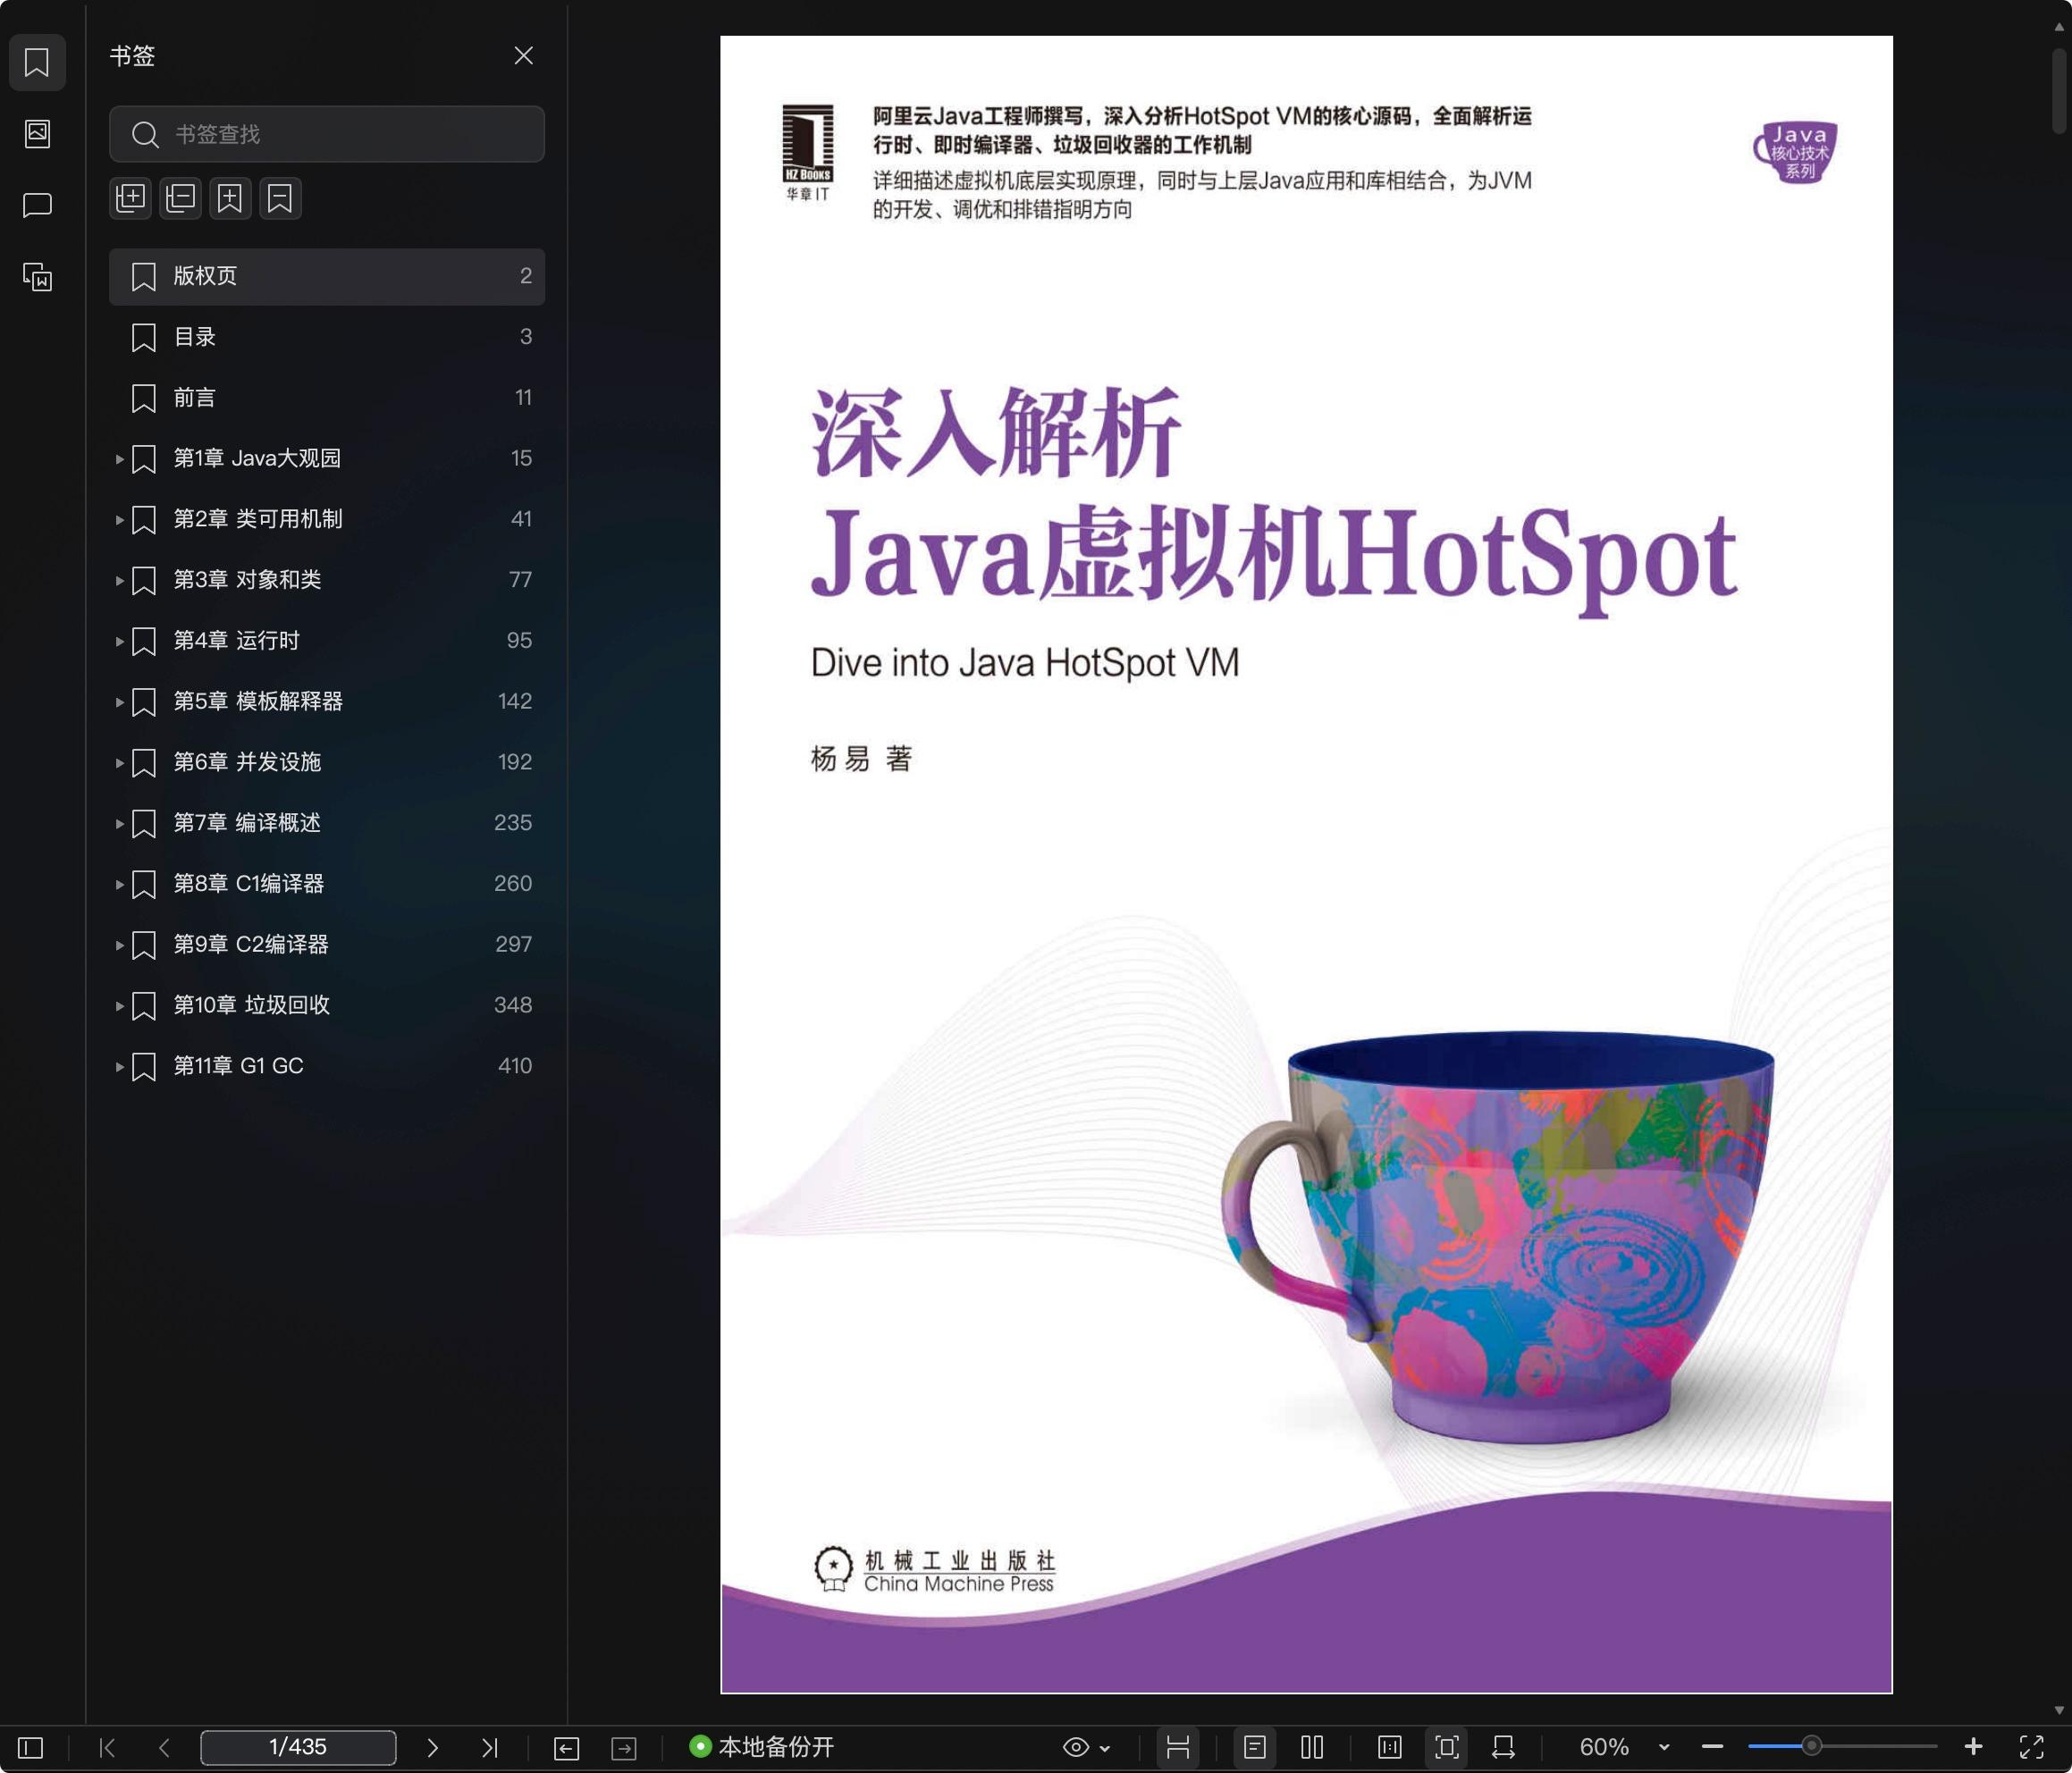Image resolution: width=2072 pixels, height=1773 pixels.
Task: Toggle the sidebar panel visibility
Action: click(x=31, y=1747)
